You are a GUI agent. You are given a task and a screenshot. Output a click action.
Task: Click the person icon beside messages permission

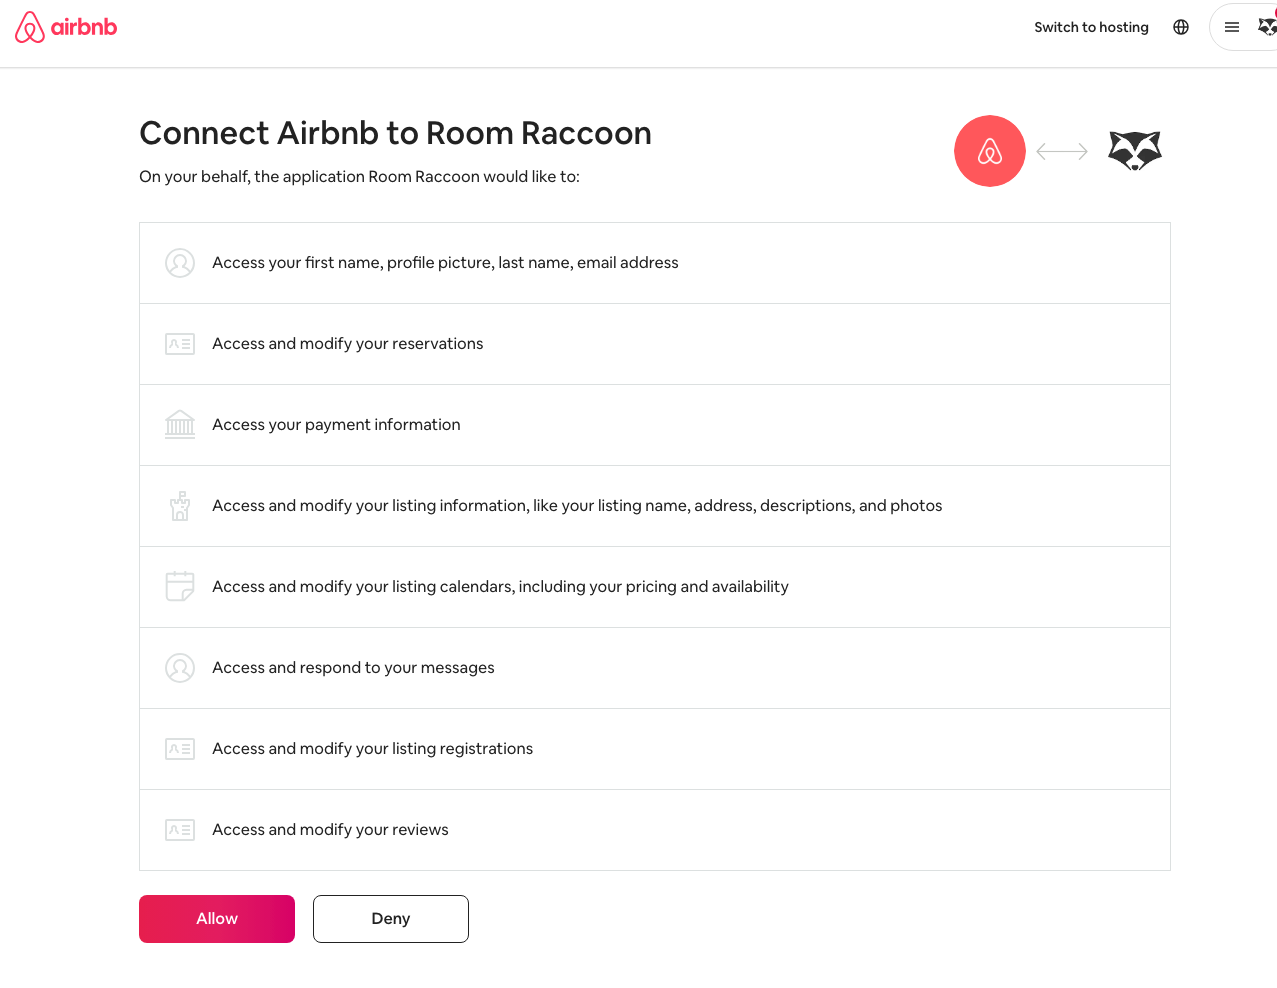(180, 668)
